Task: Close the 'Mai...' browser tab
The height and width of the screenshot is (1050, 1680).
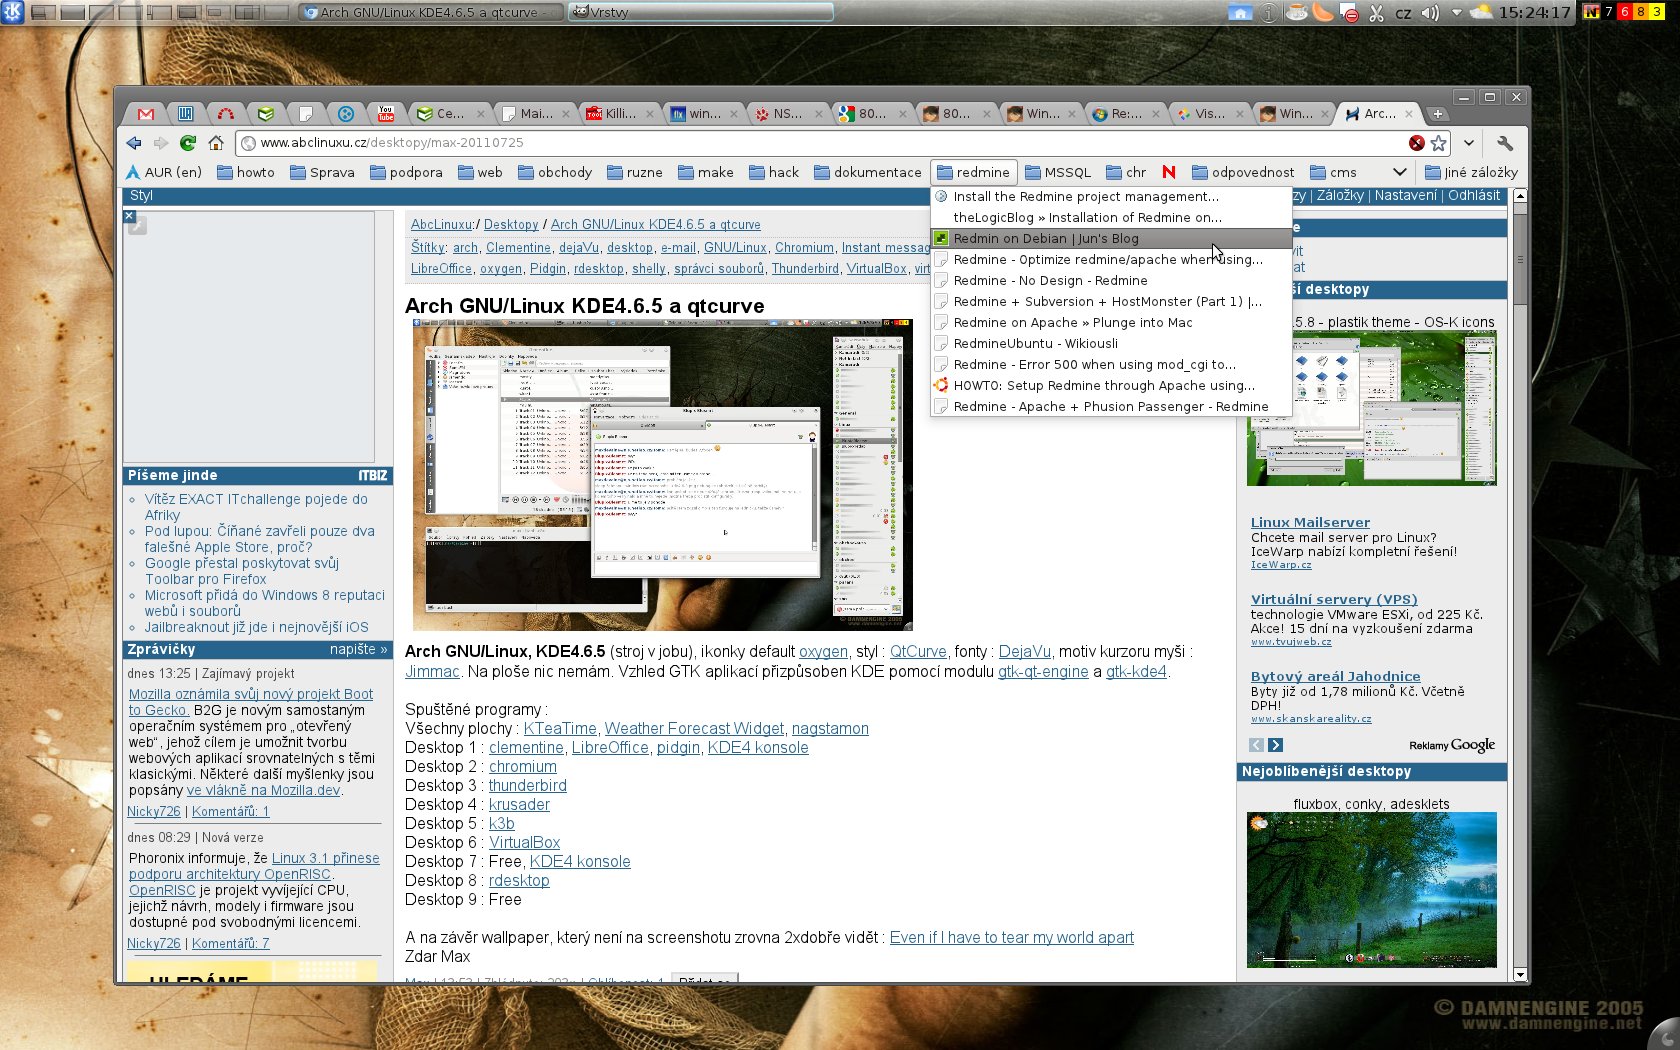Action: [566, 114]
